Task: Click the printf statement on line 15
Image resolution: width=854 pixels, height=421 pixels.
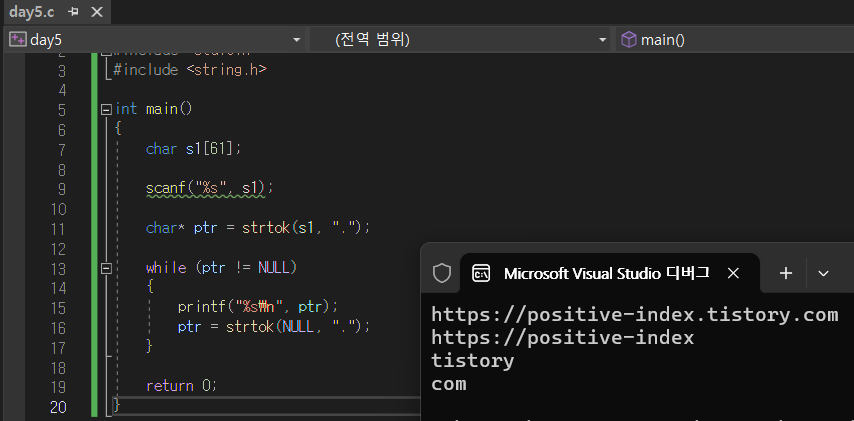Action: pos(258,307)
